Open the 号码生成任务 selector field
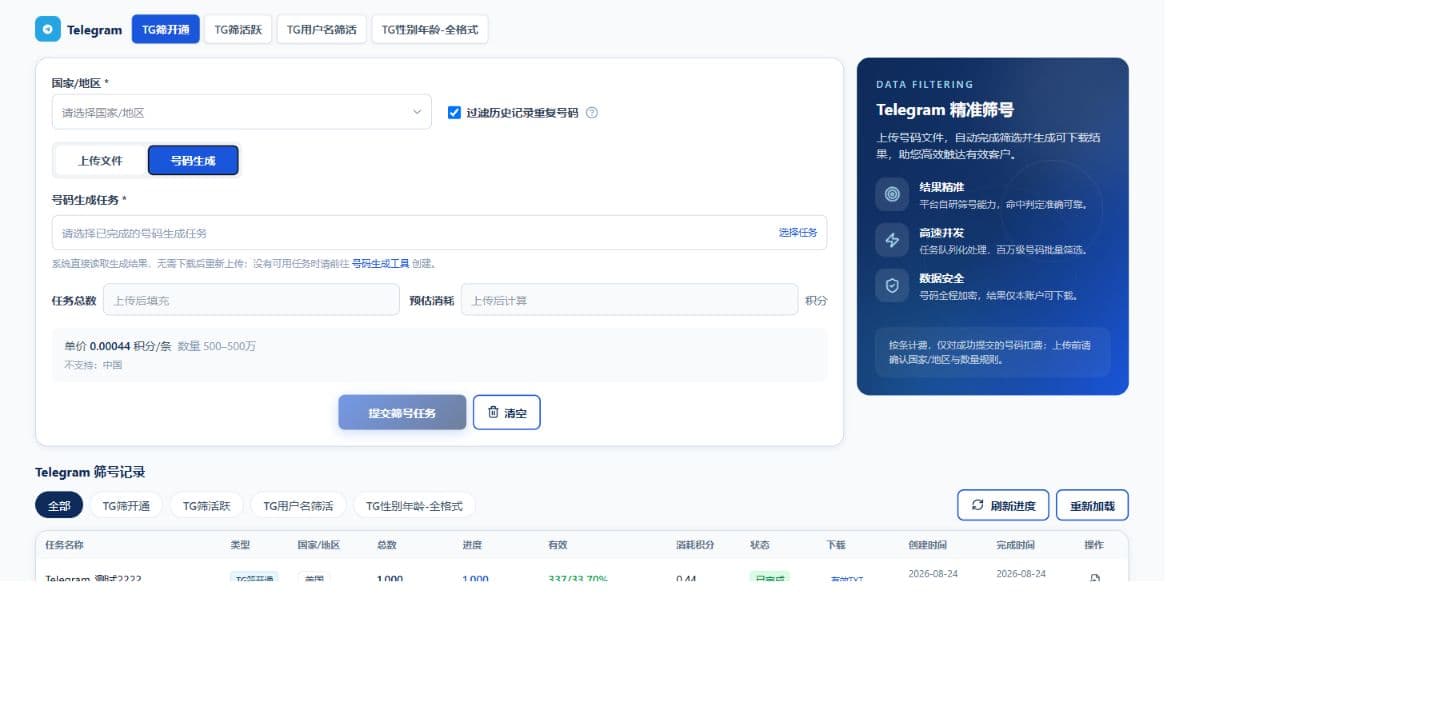The image size is (1455, 726). pos(439,233)
